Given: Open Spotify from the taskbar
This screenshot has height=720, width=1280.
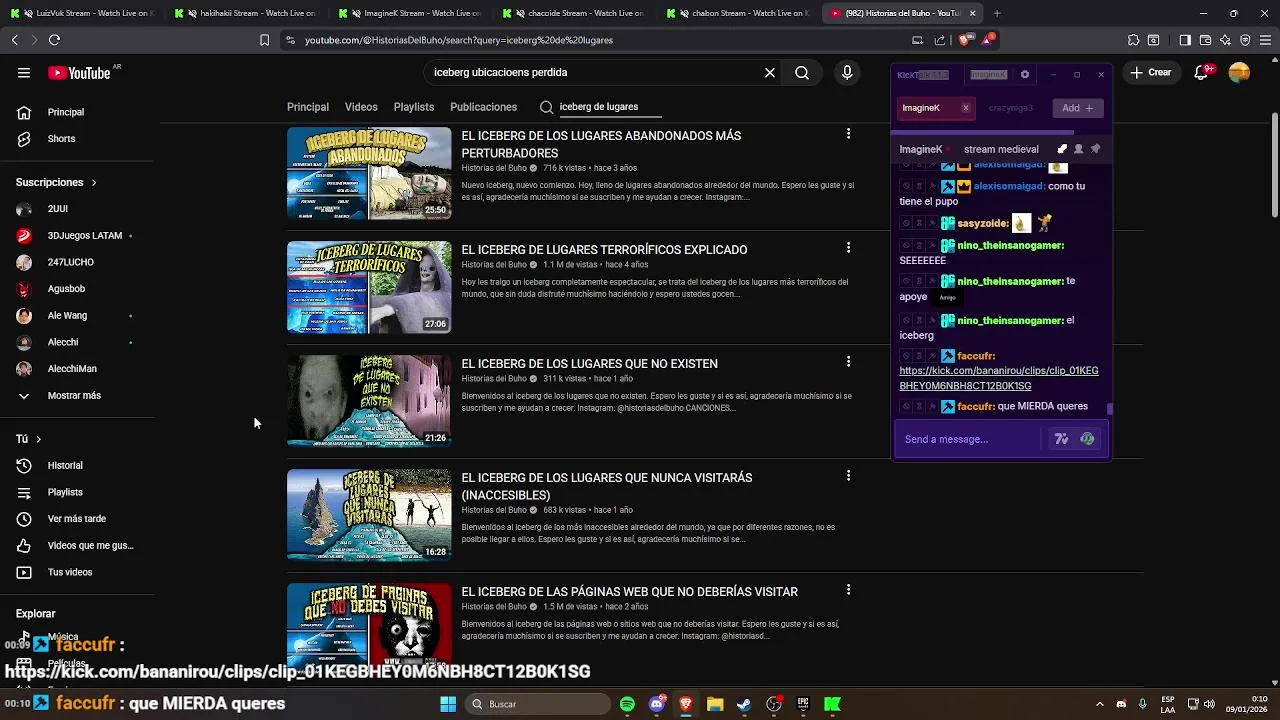Looking at the screenshot, I should tap(627, 704).
